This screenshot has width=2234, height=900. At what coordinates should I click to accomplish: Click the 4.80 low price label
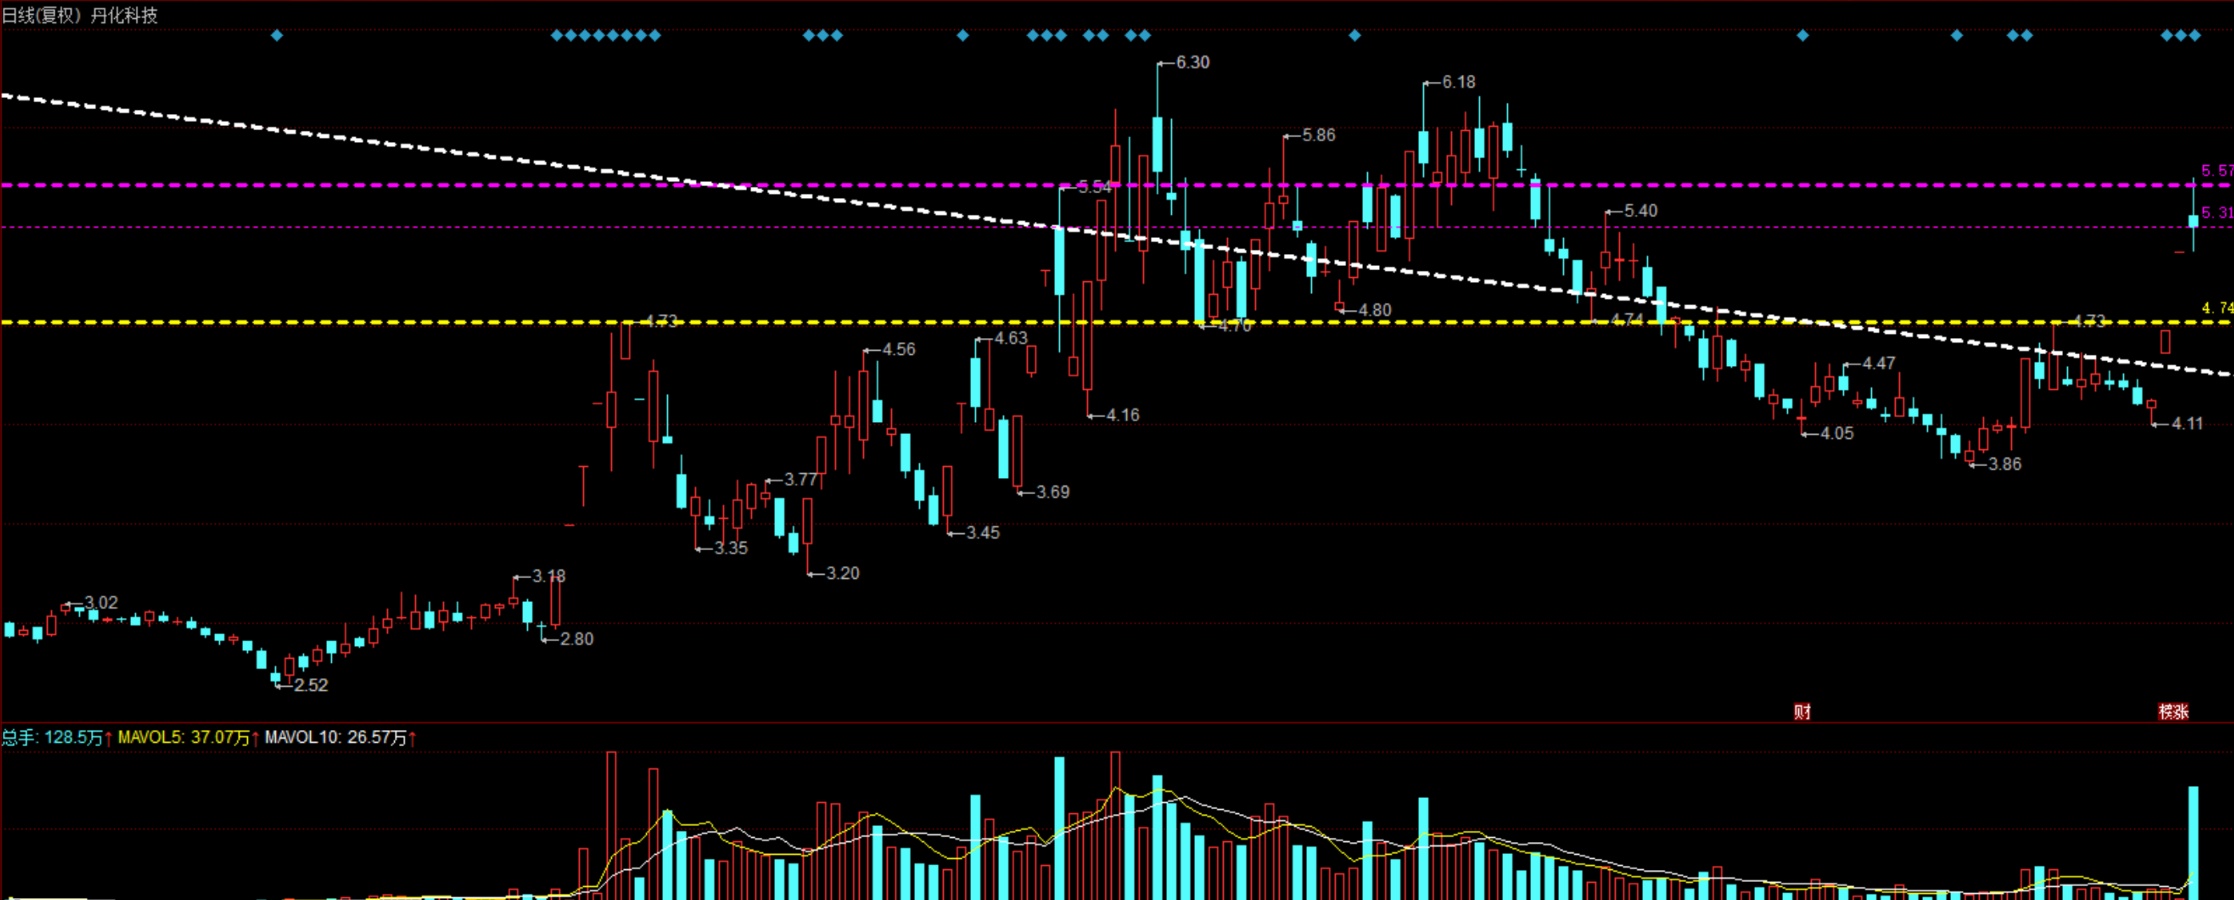(1374, 310)
